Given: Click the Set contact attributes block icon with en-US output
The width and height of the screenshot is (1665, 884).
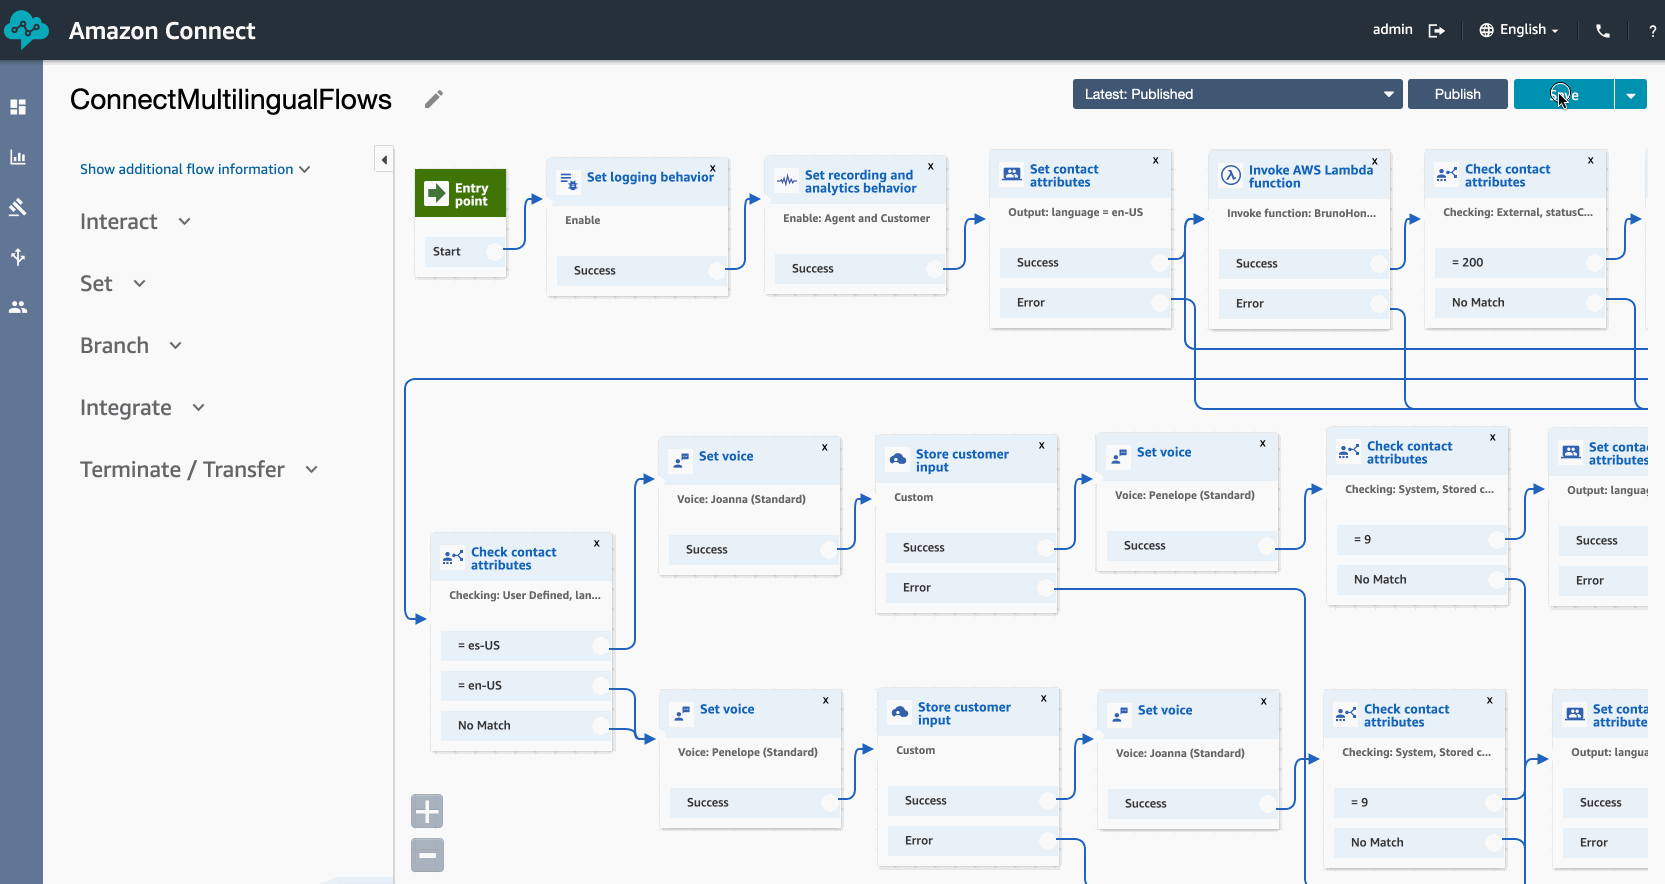Looking at the screenshot, I should pos(1012,174).
